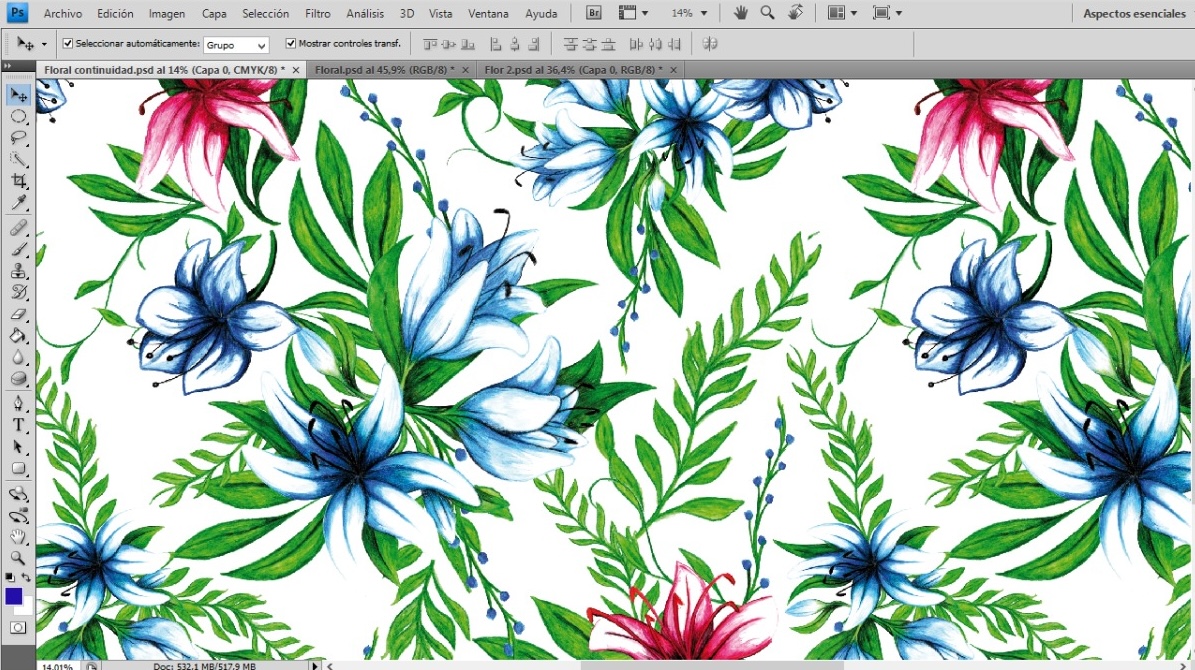
Task: Align top edges button
Action: coord(430,44)
